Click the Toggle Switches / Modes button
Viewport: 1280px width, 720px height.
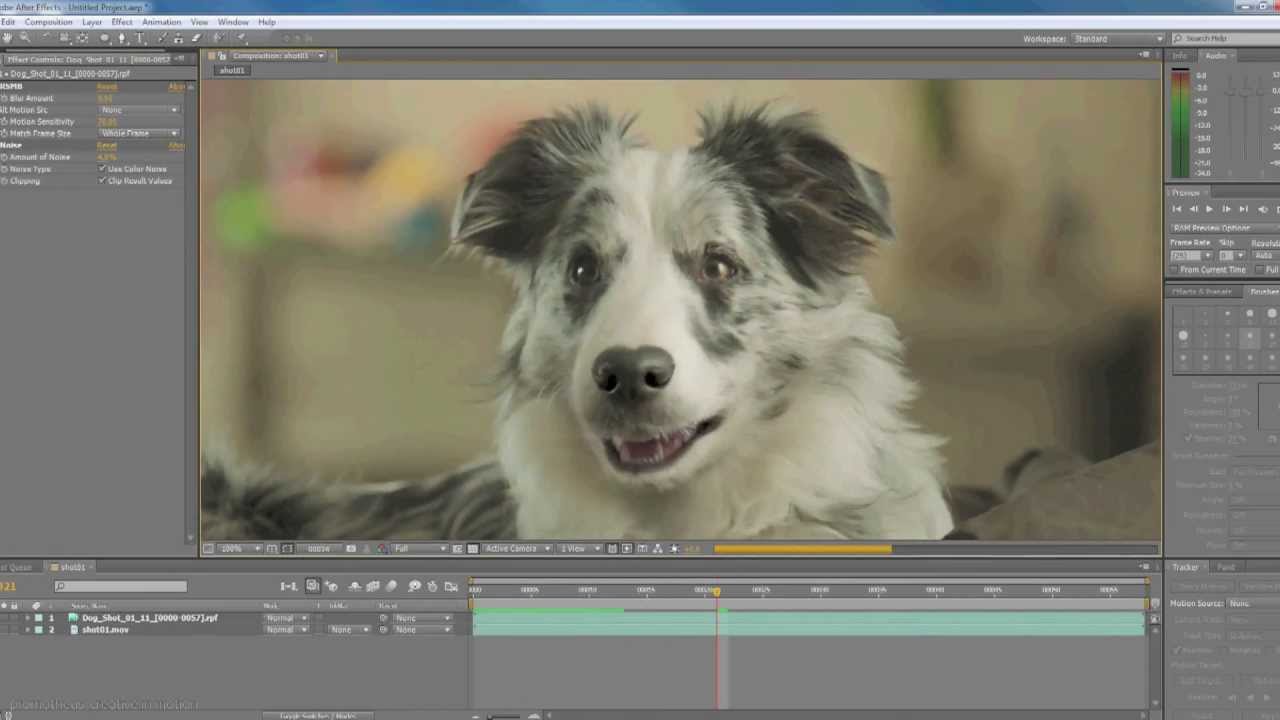click(x=317, y=715)
